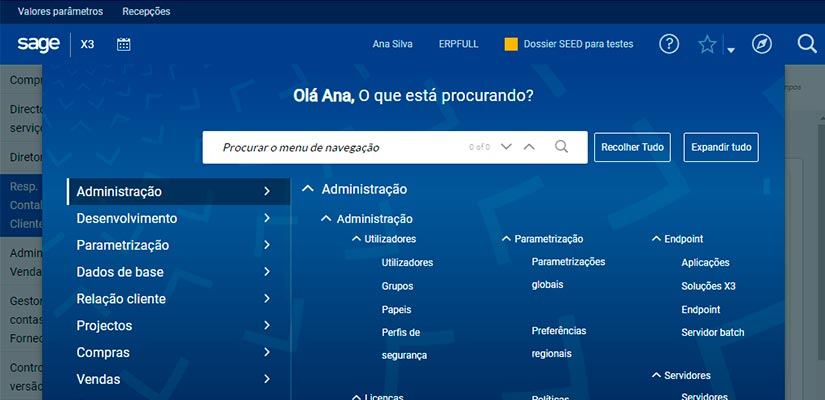This screenshot has width=825, height=400.
Task: Select Vendas menu entry
Action: point(179,379)
